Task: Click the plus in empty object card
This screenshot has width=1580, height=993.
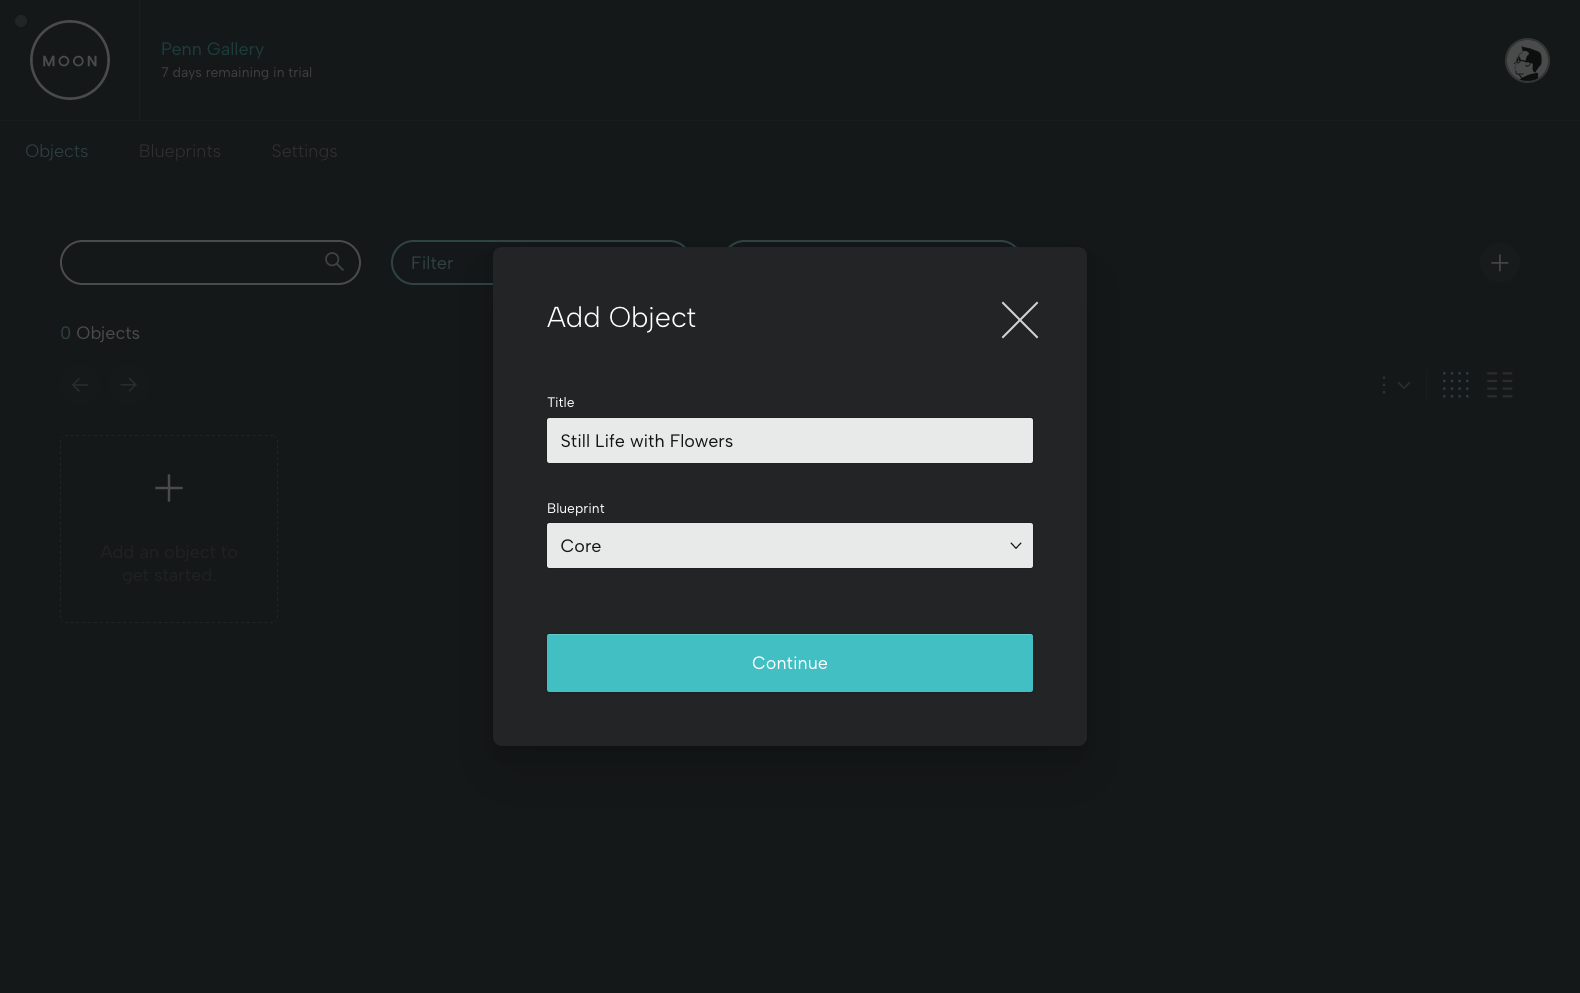Action: point(169,488)
